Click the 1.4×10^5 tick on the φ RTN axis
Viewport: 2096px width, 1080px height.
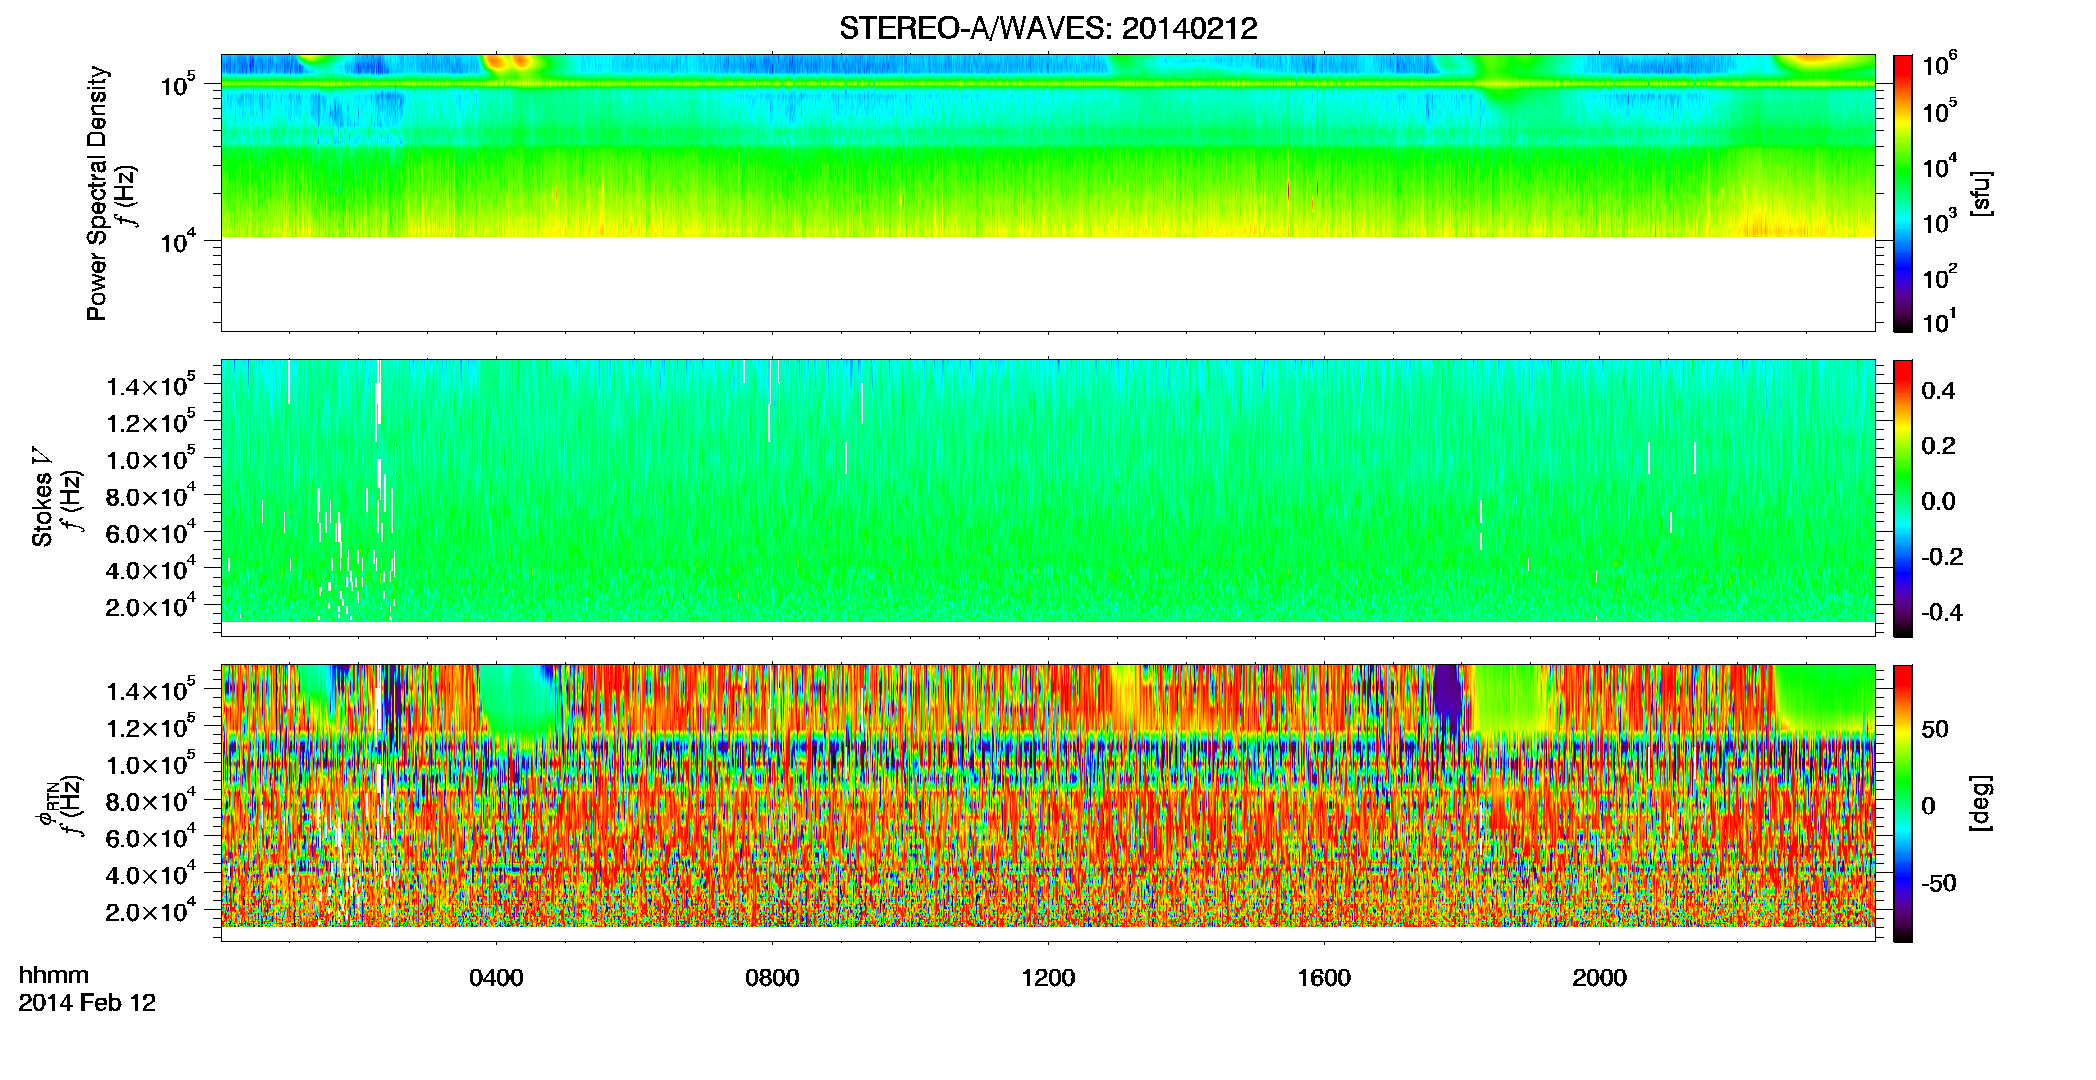tap(151, 690)
